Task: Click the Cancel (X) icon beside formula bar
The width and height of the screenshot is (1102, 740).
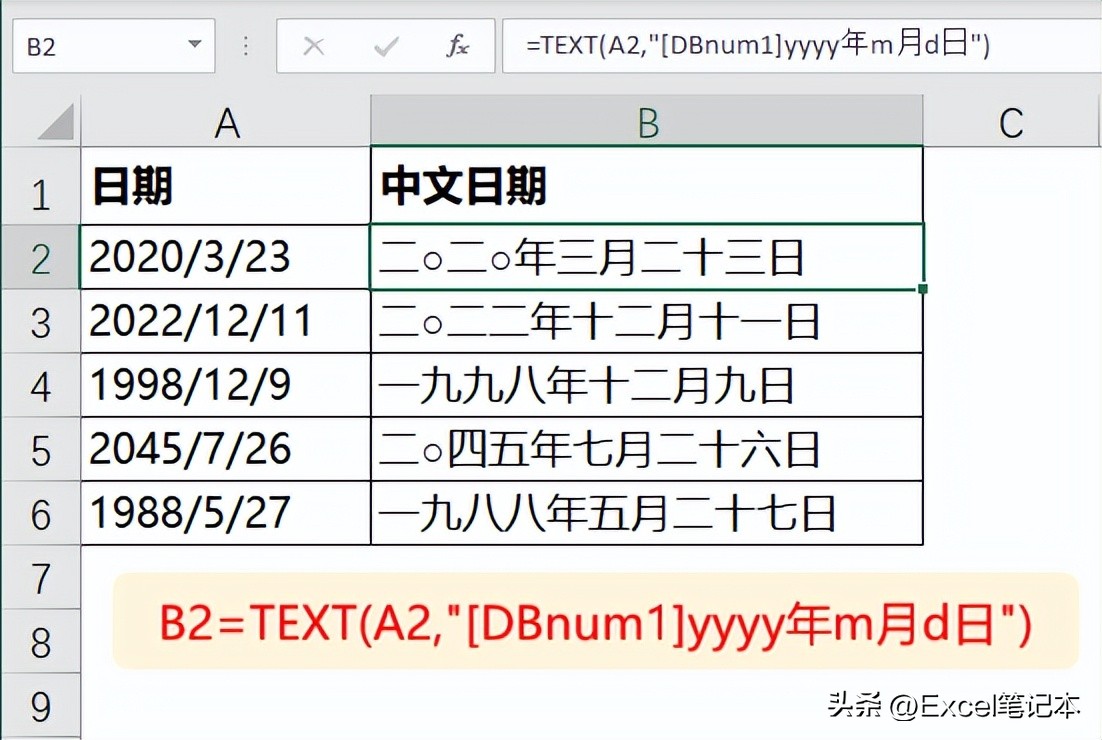Action: click(x=313, y=45)
